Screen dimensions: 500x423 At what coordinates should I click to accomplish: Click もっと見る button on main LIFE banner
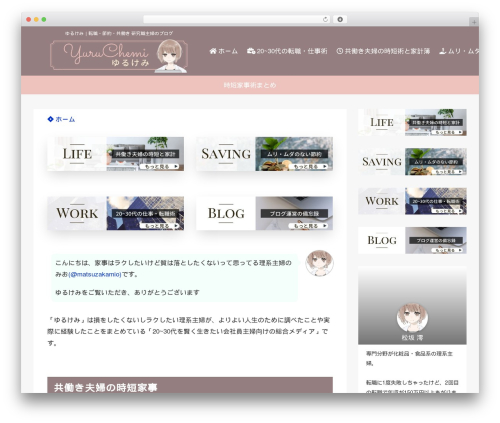click(159, 166)
